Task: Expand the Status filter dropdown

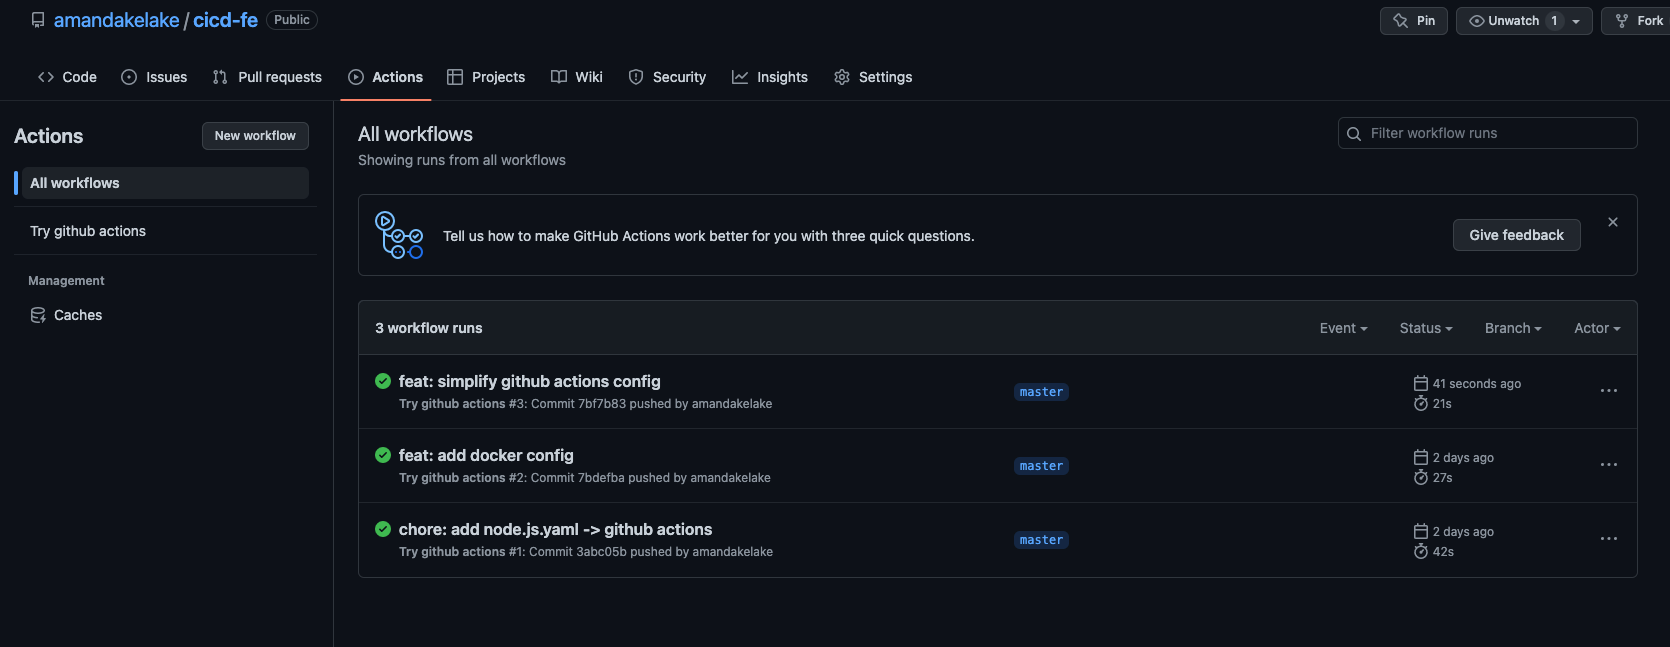Action: click(1426, 328)
